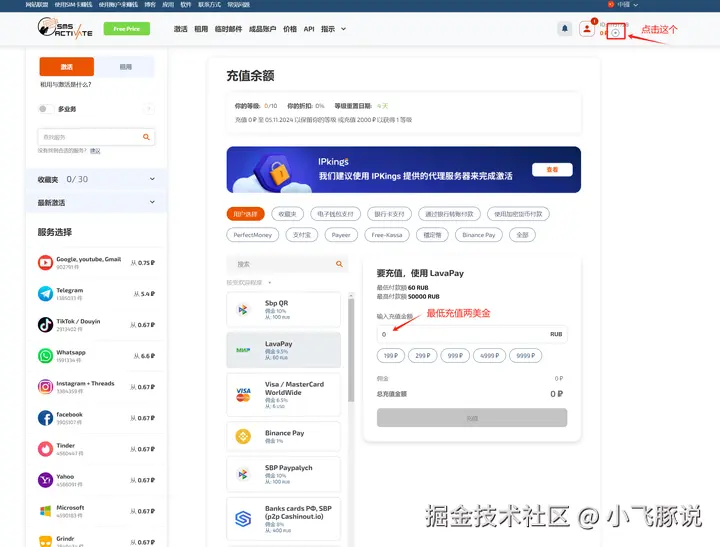Screen dimensions: 720x547
Task: Select the Binance Pay filter chip
Action: (478, 235)
